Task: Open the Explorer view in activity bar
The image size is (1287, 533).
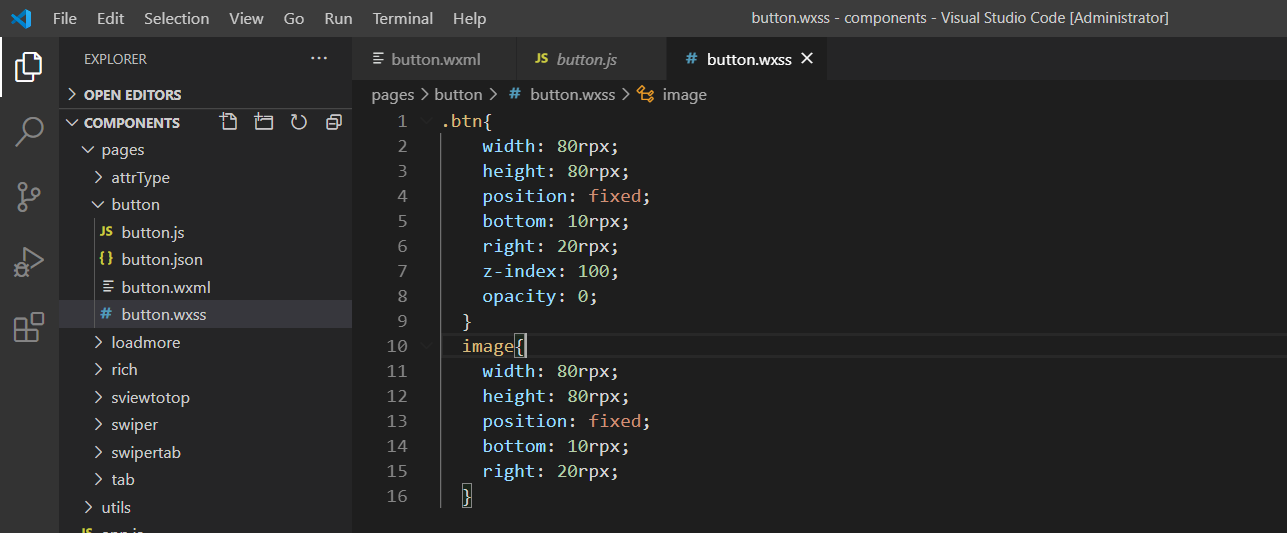Action: tap(29, 68)
